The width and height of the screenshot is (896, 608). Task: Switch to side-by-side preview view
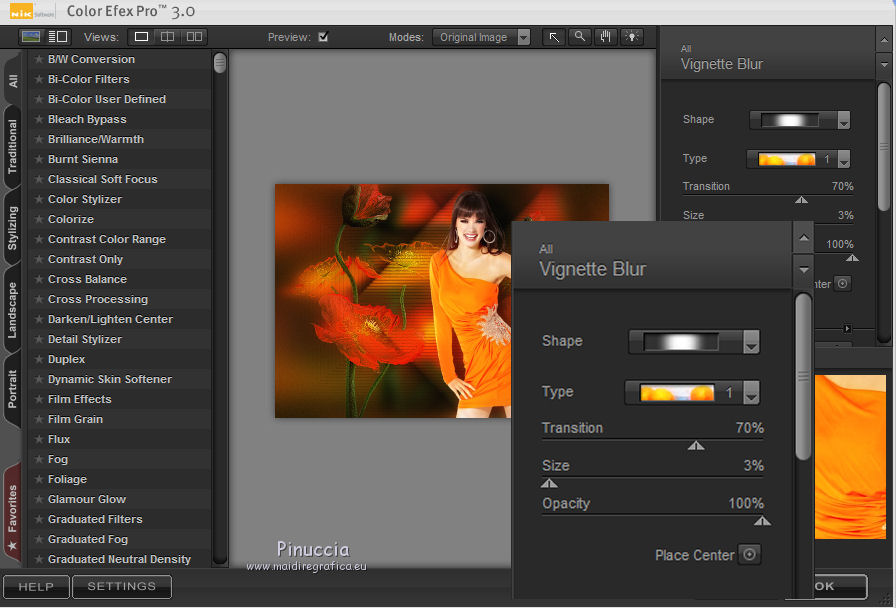coord(194,37)
